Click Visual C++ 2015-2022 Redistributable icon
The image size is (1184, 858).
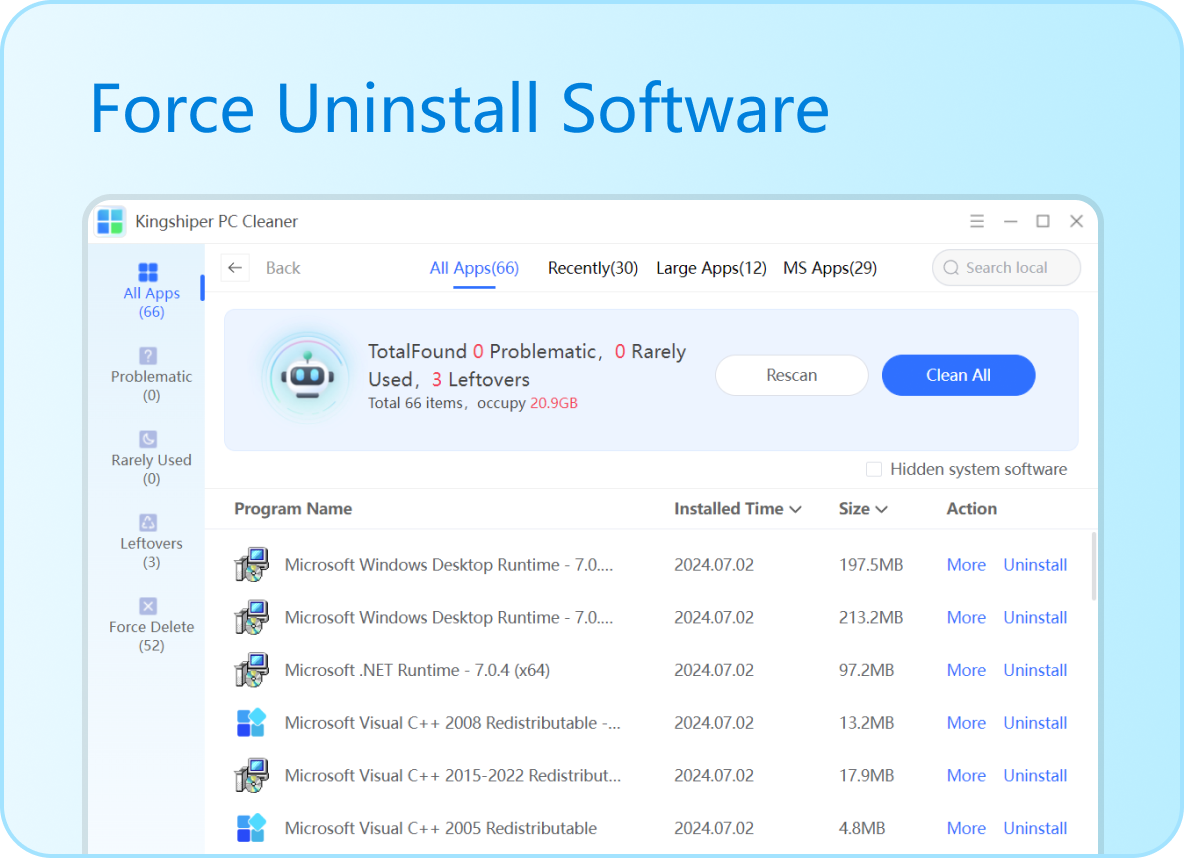251,776
